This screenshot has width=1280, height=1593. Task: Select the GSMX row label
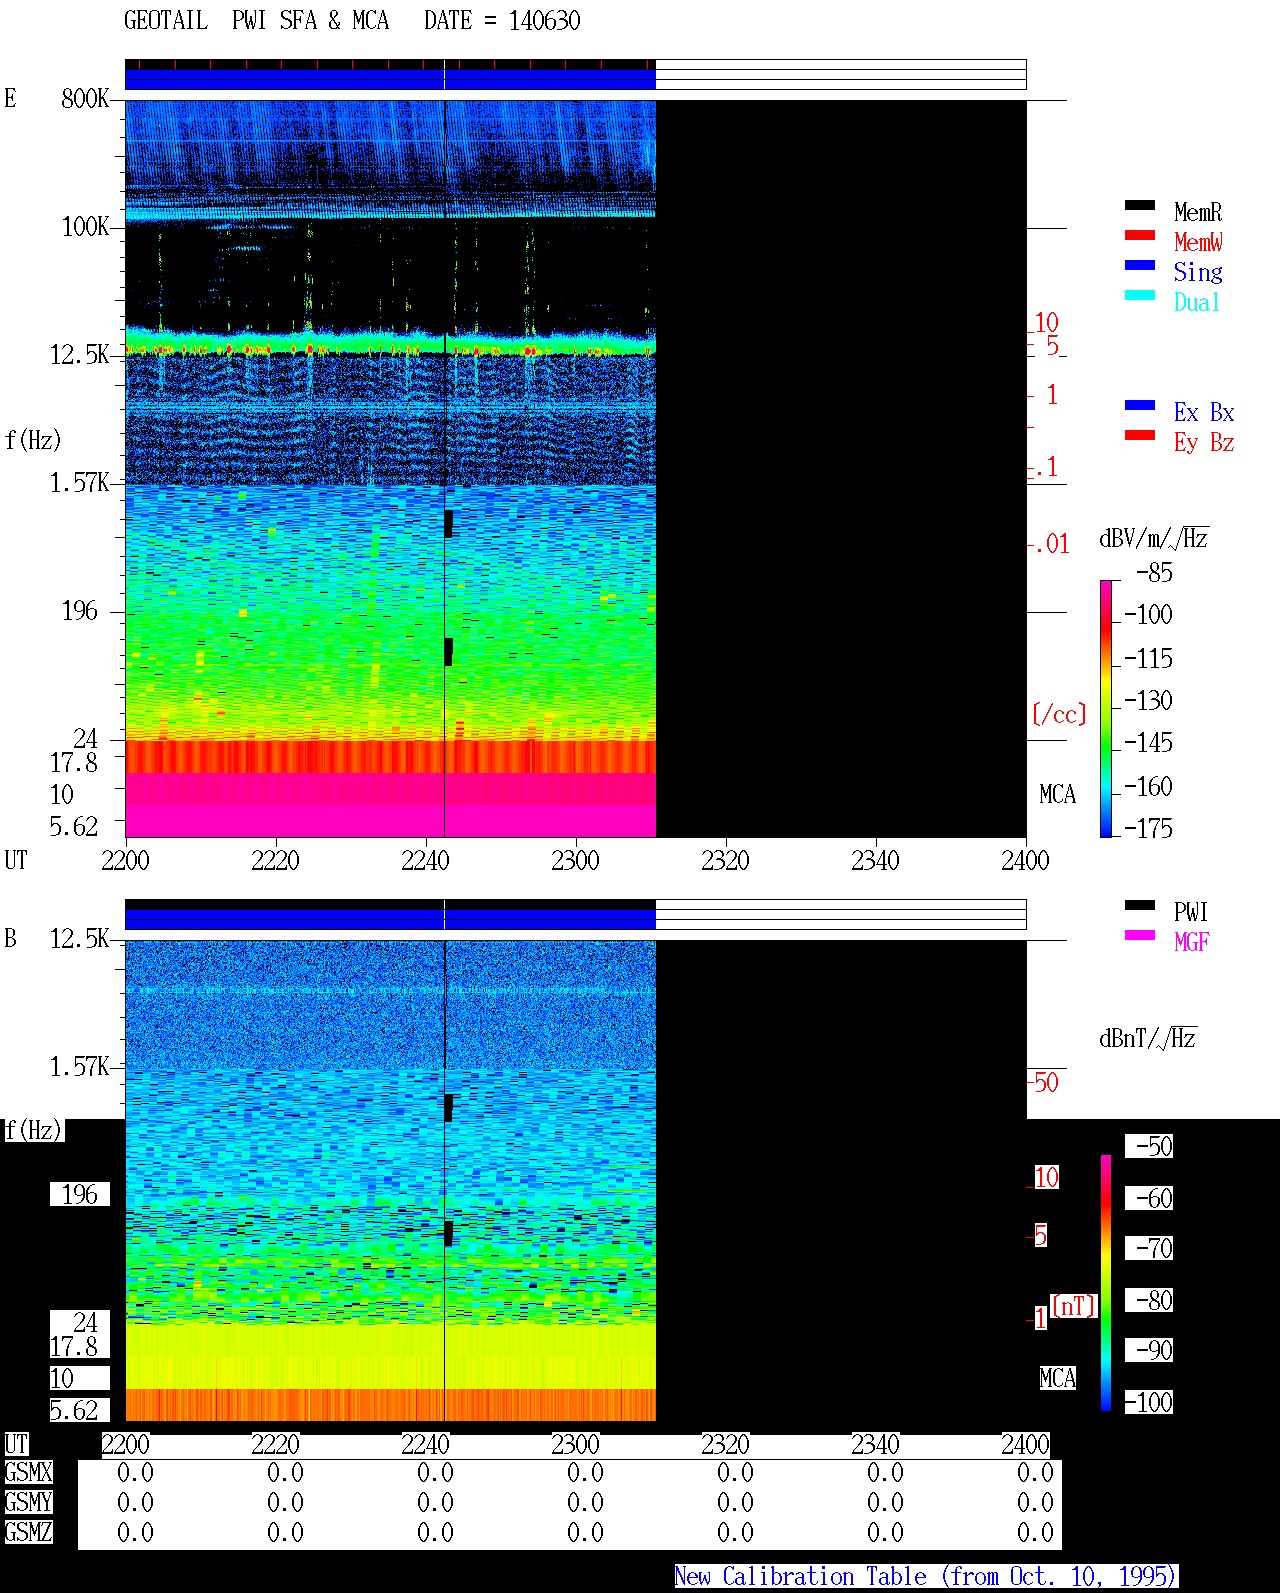click(x=28, y=1473)
